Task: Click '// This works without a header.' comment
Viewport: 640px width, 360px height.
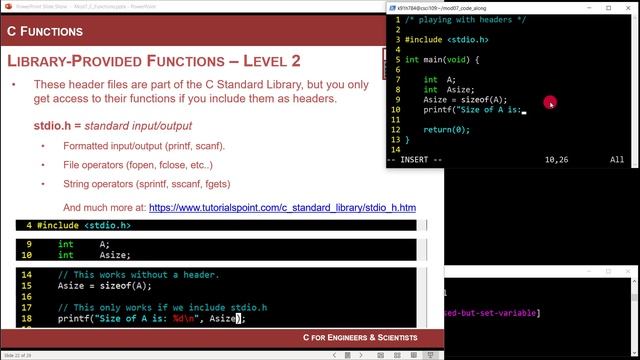Action: [x=138, y=275]
